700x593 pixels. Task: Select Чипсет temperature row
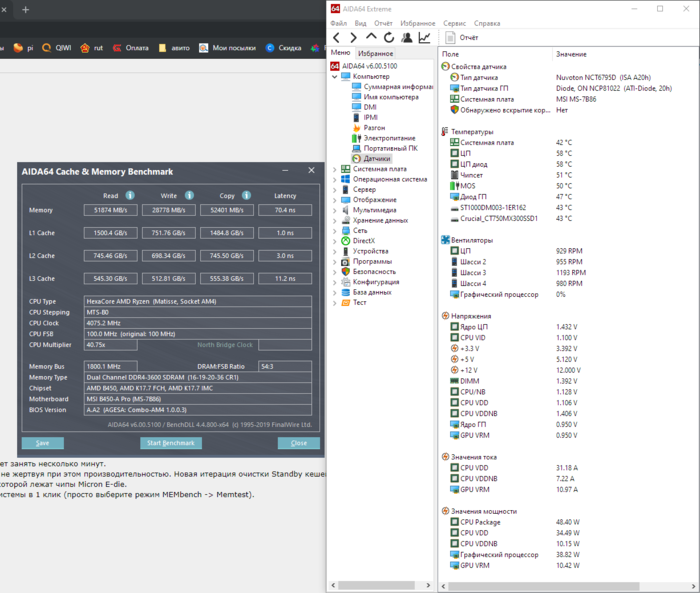pyautogui.click(x=511, y=175)
